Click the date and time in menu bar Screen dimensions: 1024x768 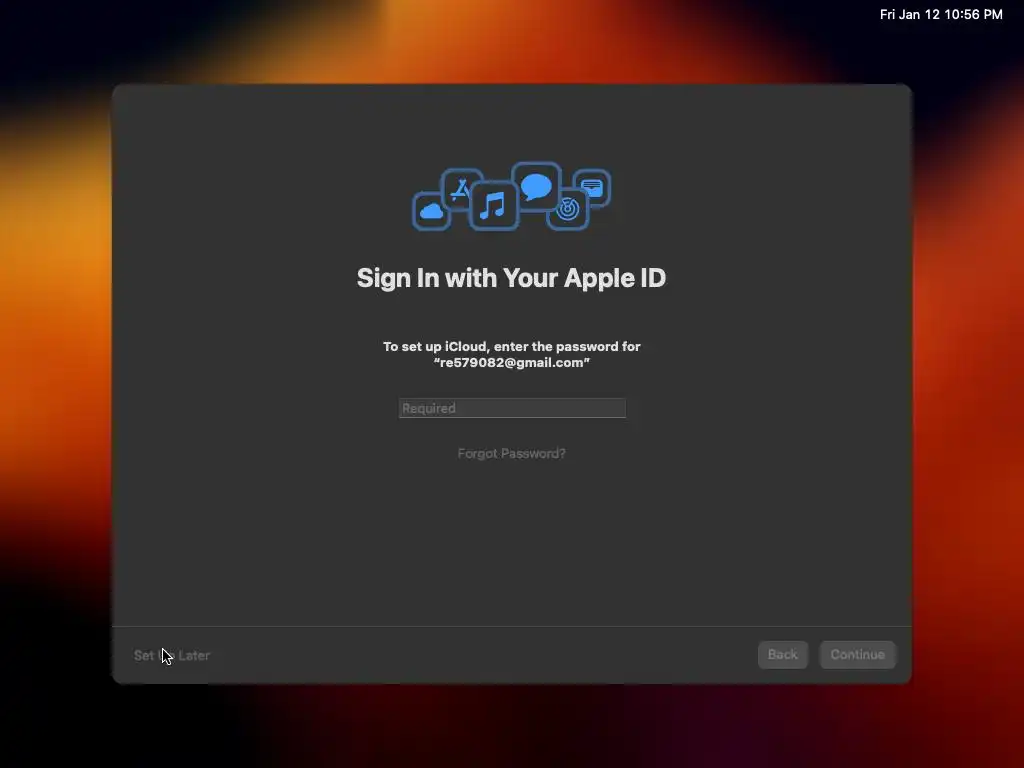click(x=940, y=14)
